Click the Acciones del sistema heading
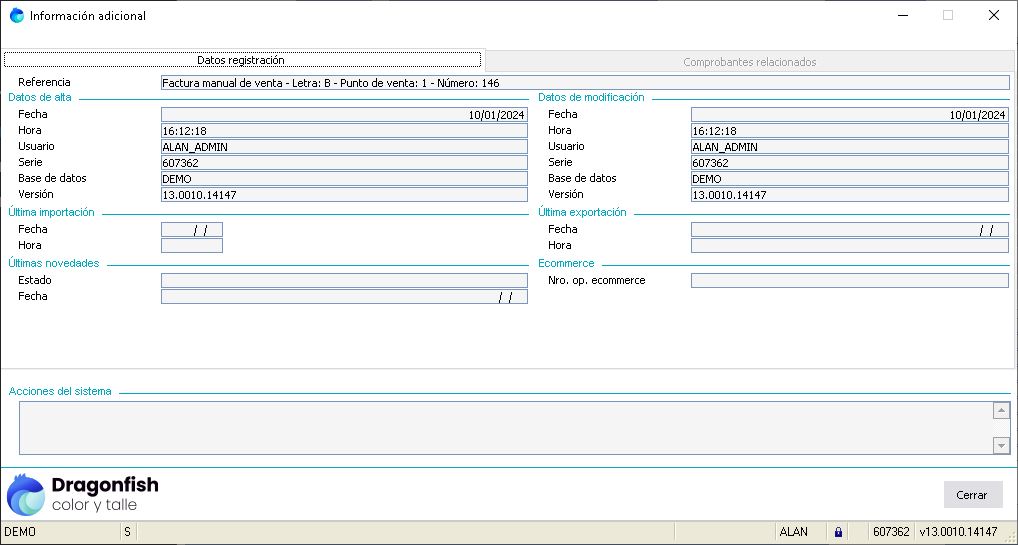The width and height of the screenshot is (1018, 545). 60,391
